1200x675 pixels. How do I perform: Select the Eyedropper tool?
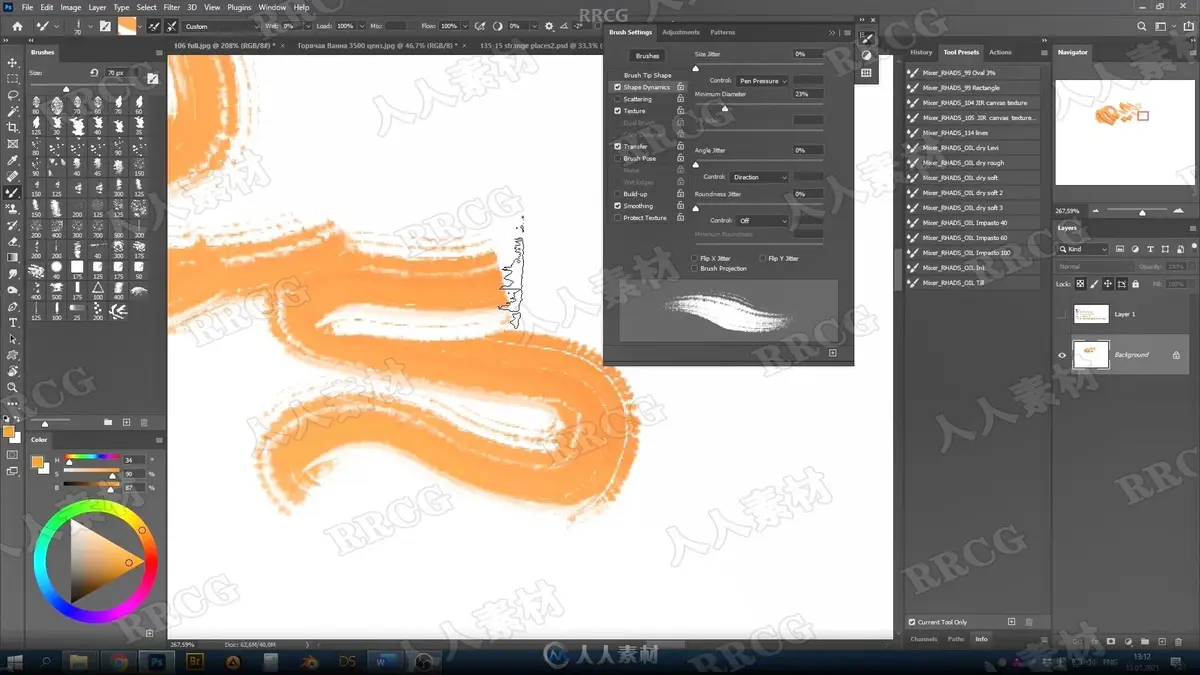coord(13,160)
